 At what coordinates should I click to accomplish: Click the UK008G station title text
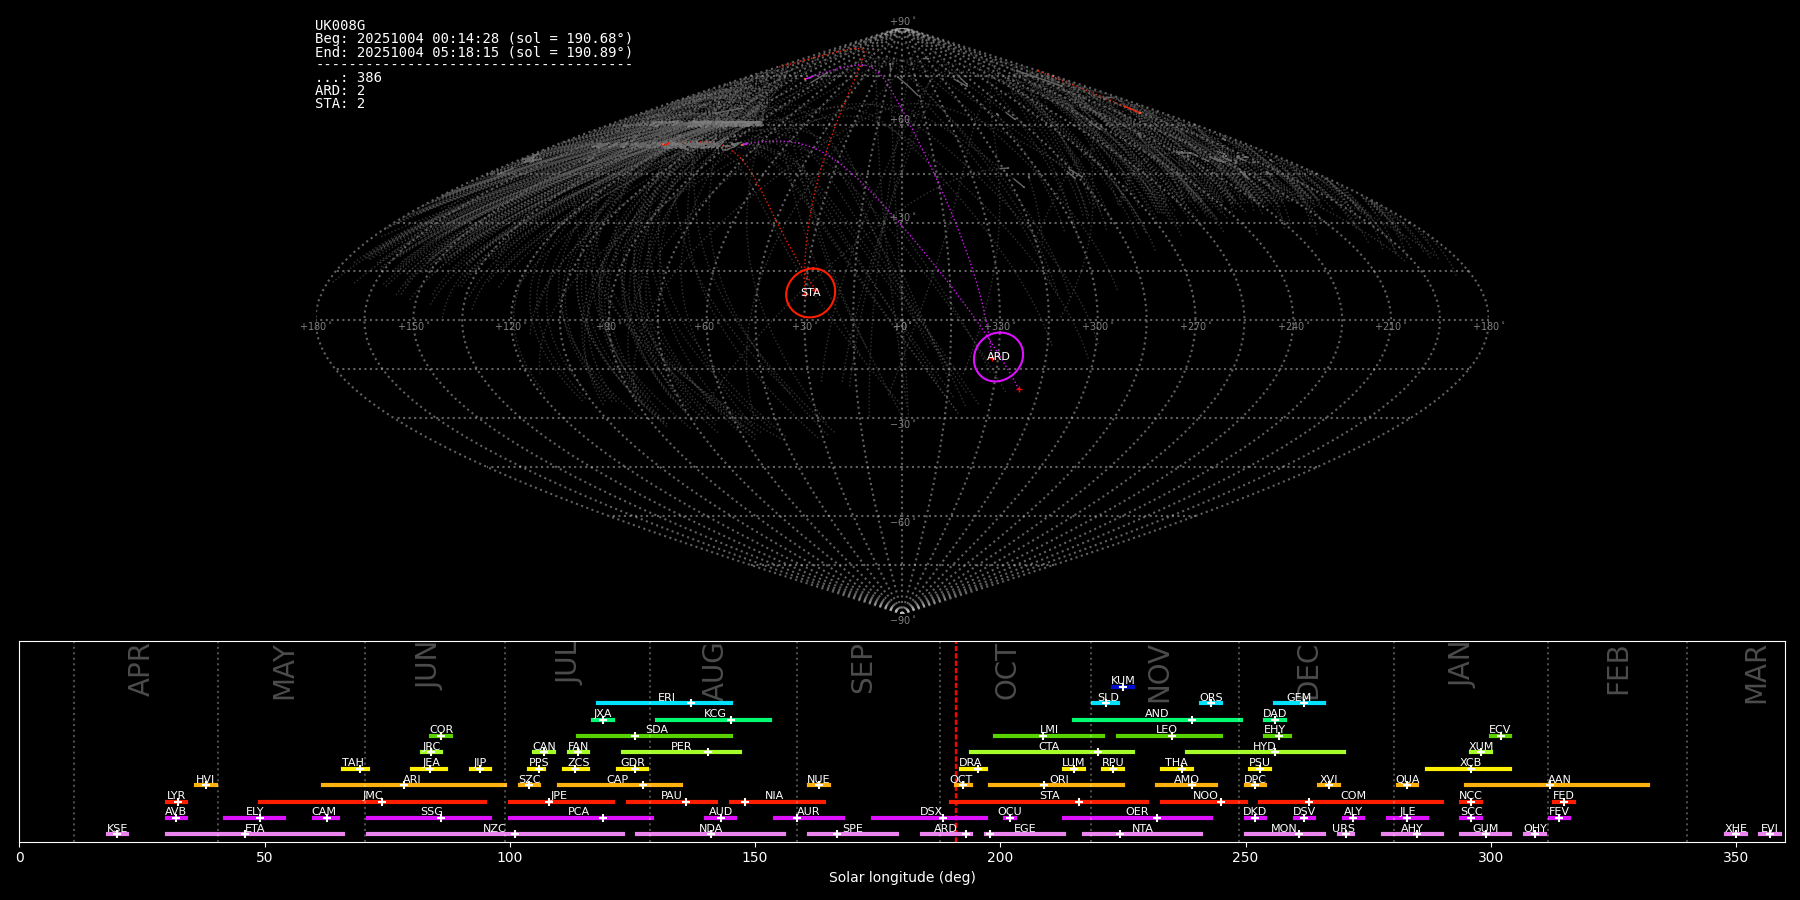[x=340, y=26]
